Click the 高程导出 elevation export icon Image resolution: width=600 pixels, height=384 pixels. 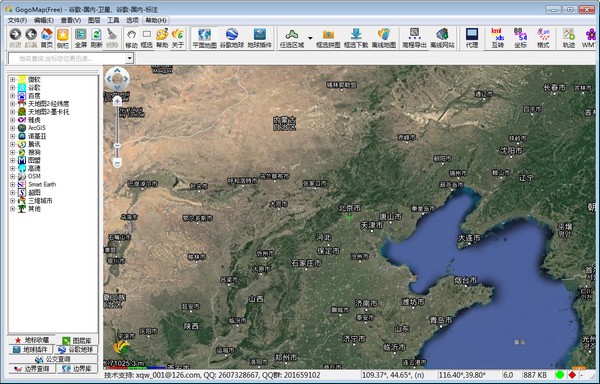point(414,38)
